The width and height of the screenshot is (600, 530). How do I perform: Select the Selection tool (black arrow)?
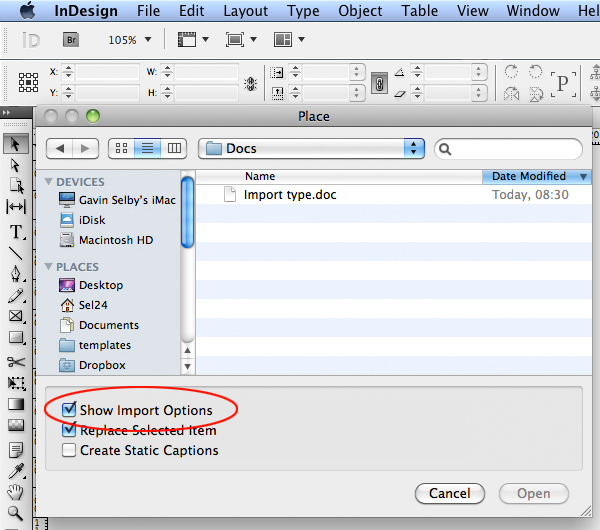15,144
